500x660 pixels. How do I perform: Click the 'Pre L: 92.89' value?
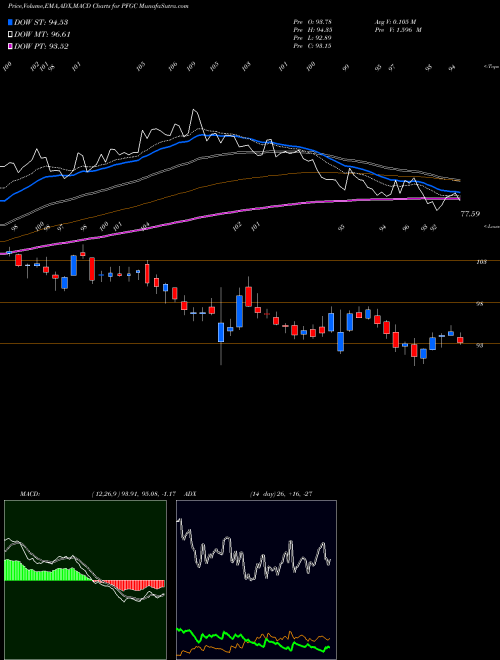(x=312, y=38)
